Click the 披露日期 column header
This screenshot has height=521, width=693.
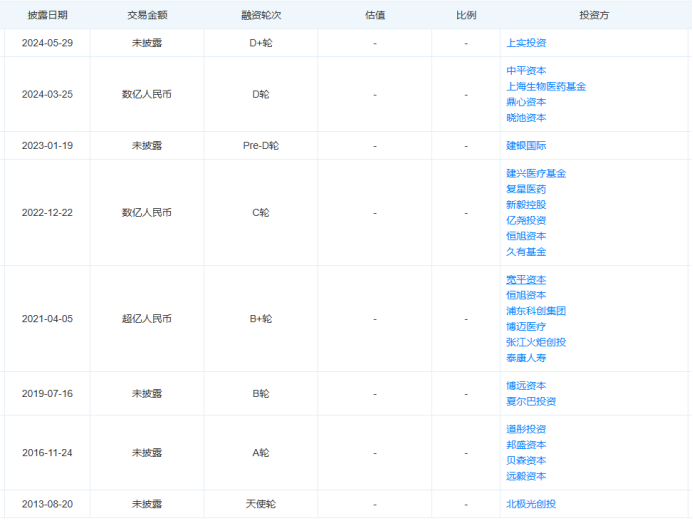(47, 16)
